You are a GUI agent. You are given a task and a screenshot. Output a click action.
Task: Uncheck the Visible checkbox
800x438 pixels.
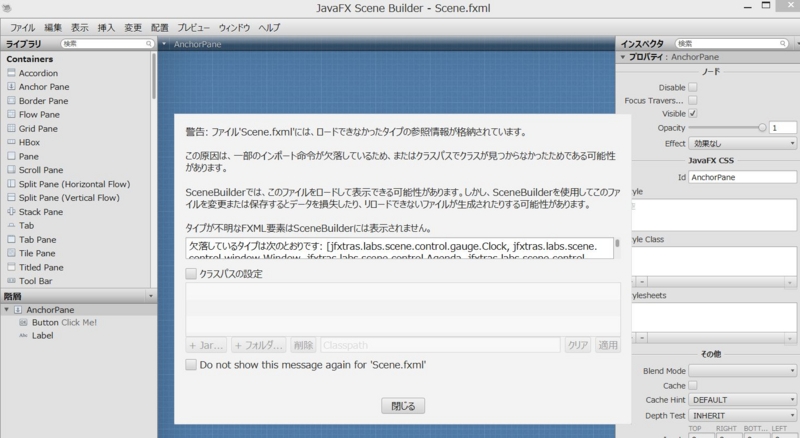tap(693, 113)
